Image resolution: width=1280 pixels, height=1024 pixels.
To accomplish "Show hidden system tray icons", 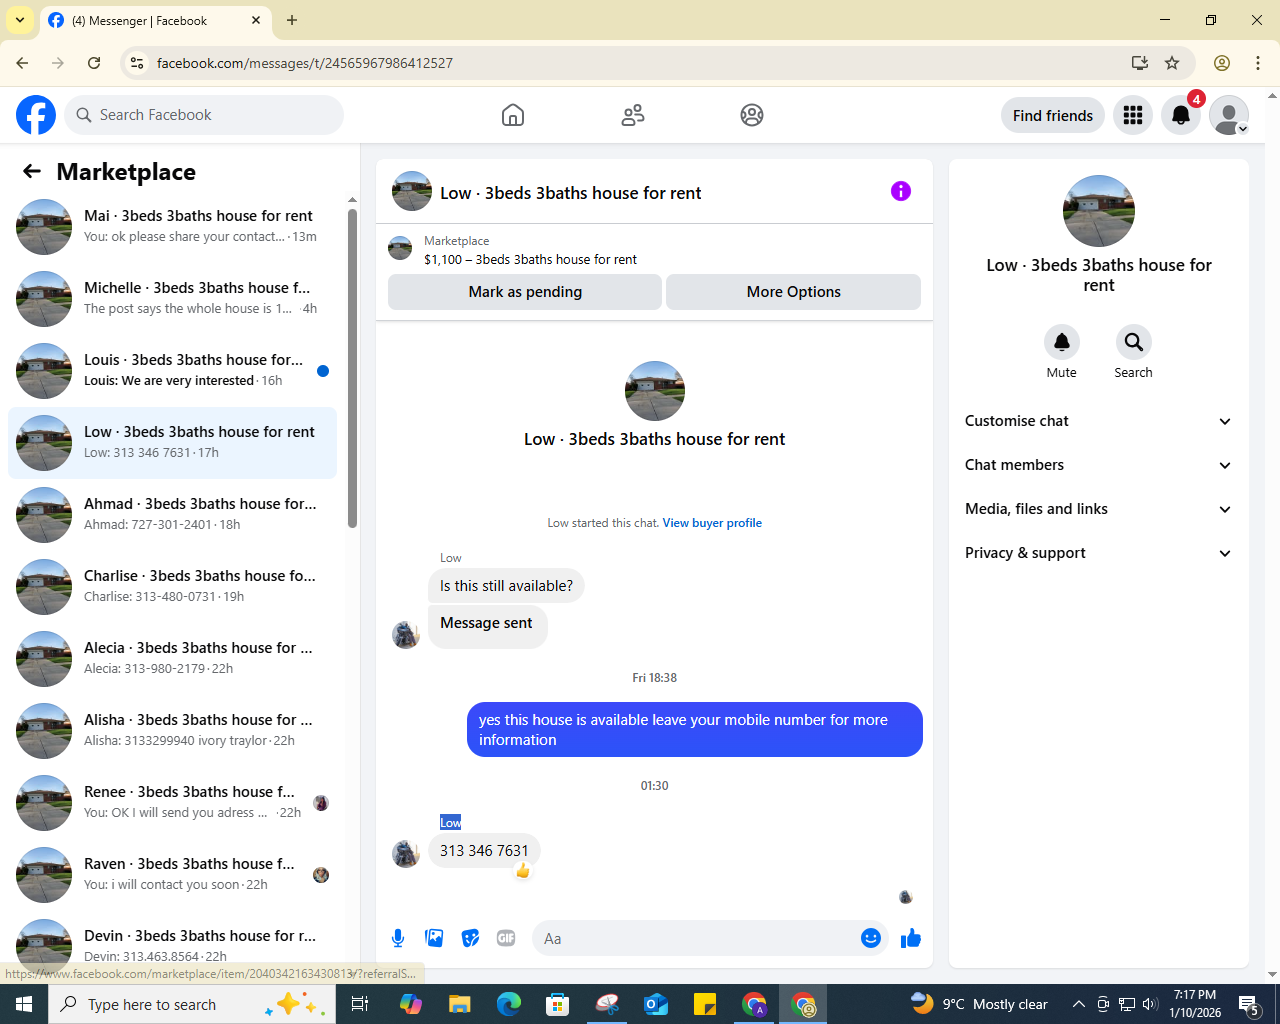I will (1078, 1004).
